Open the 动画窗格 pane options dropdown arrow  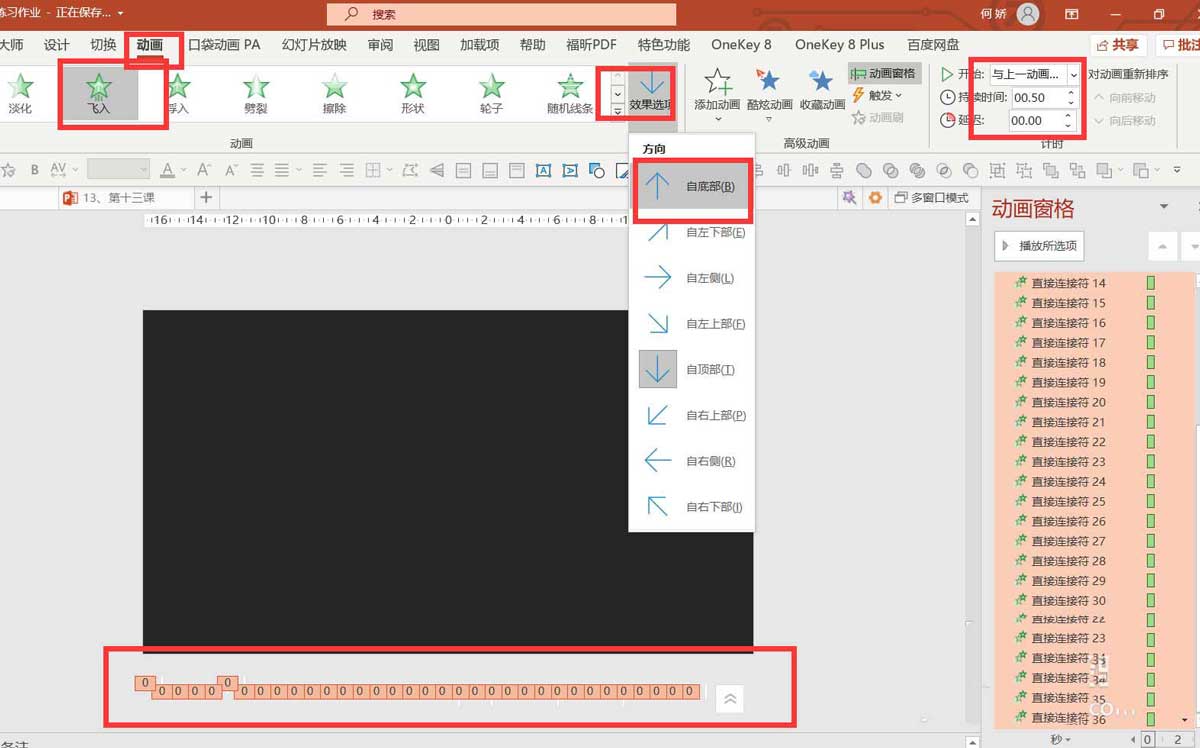coord(1164,207)
